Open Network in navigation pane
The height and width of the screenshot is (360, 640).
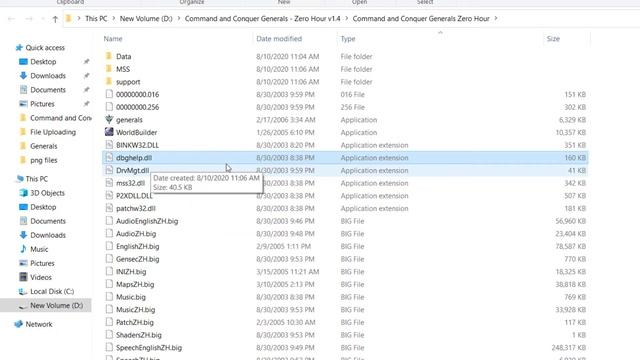click(39, 324)
